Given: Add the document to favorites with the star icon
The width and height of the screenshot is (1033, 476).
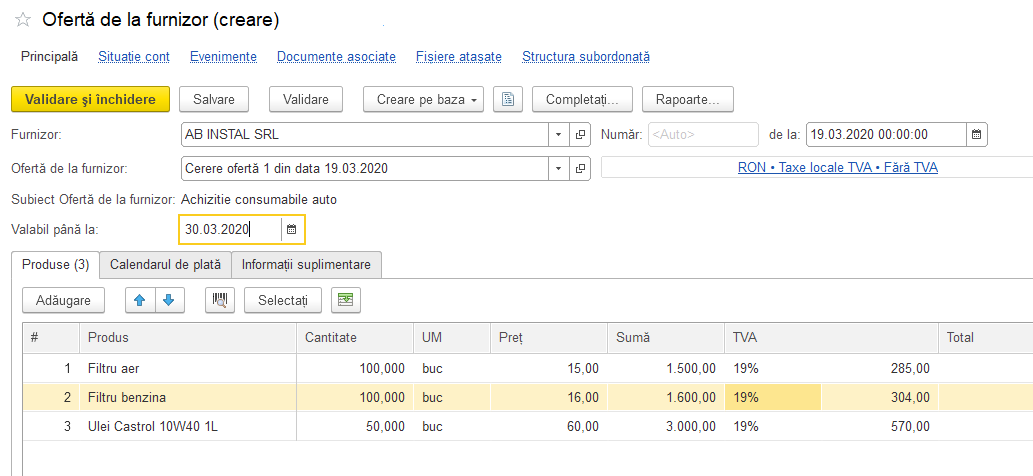Looking at the screenshot, I should click(23, 21).
